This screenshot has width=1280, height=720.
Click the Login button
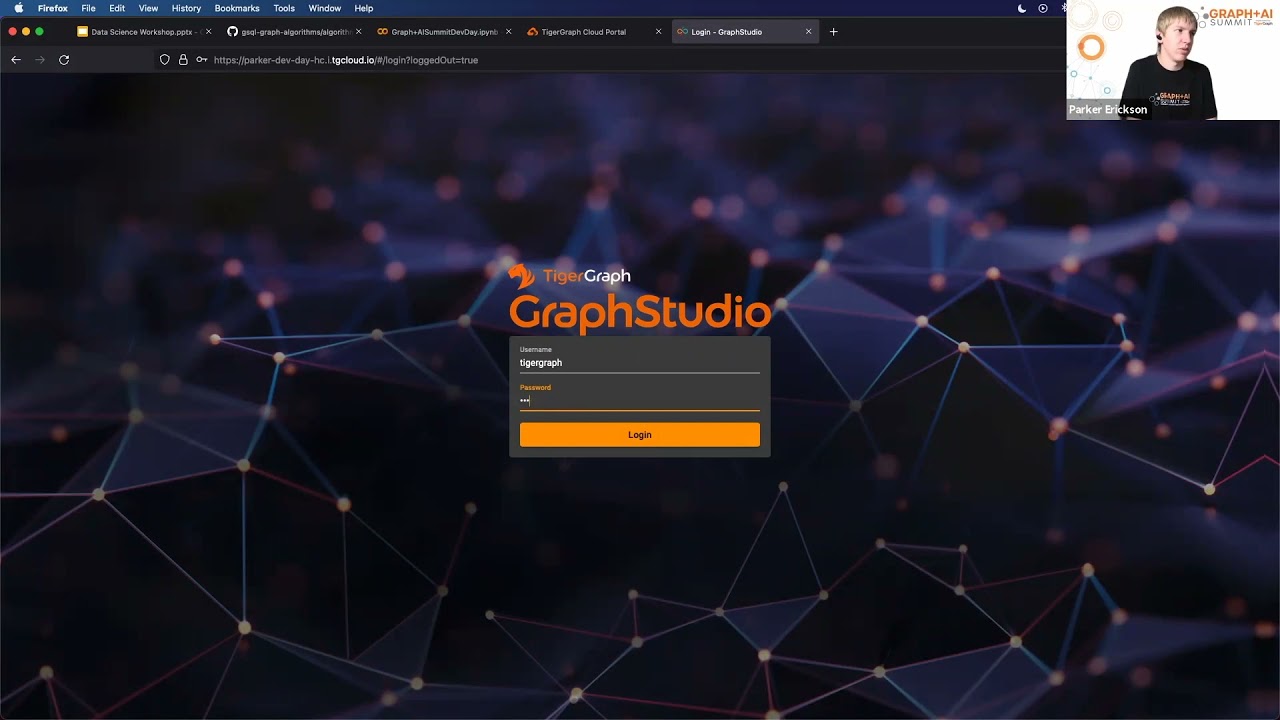tap(639, 434)
